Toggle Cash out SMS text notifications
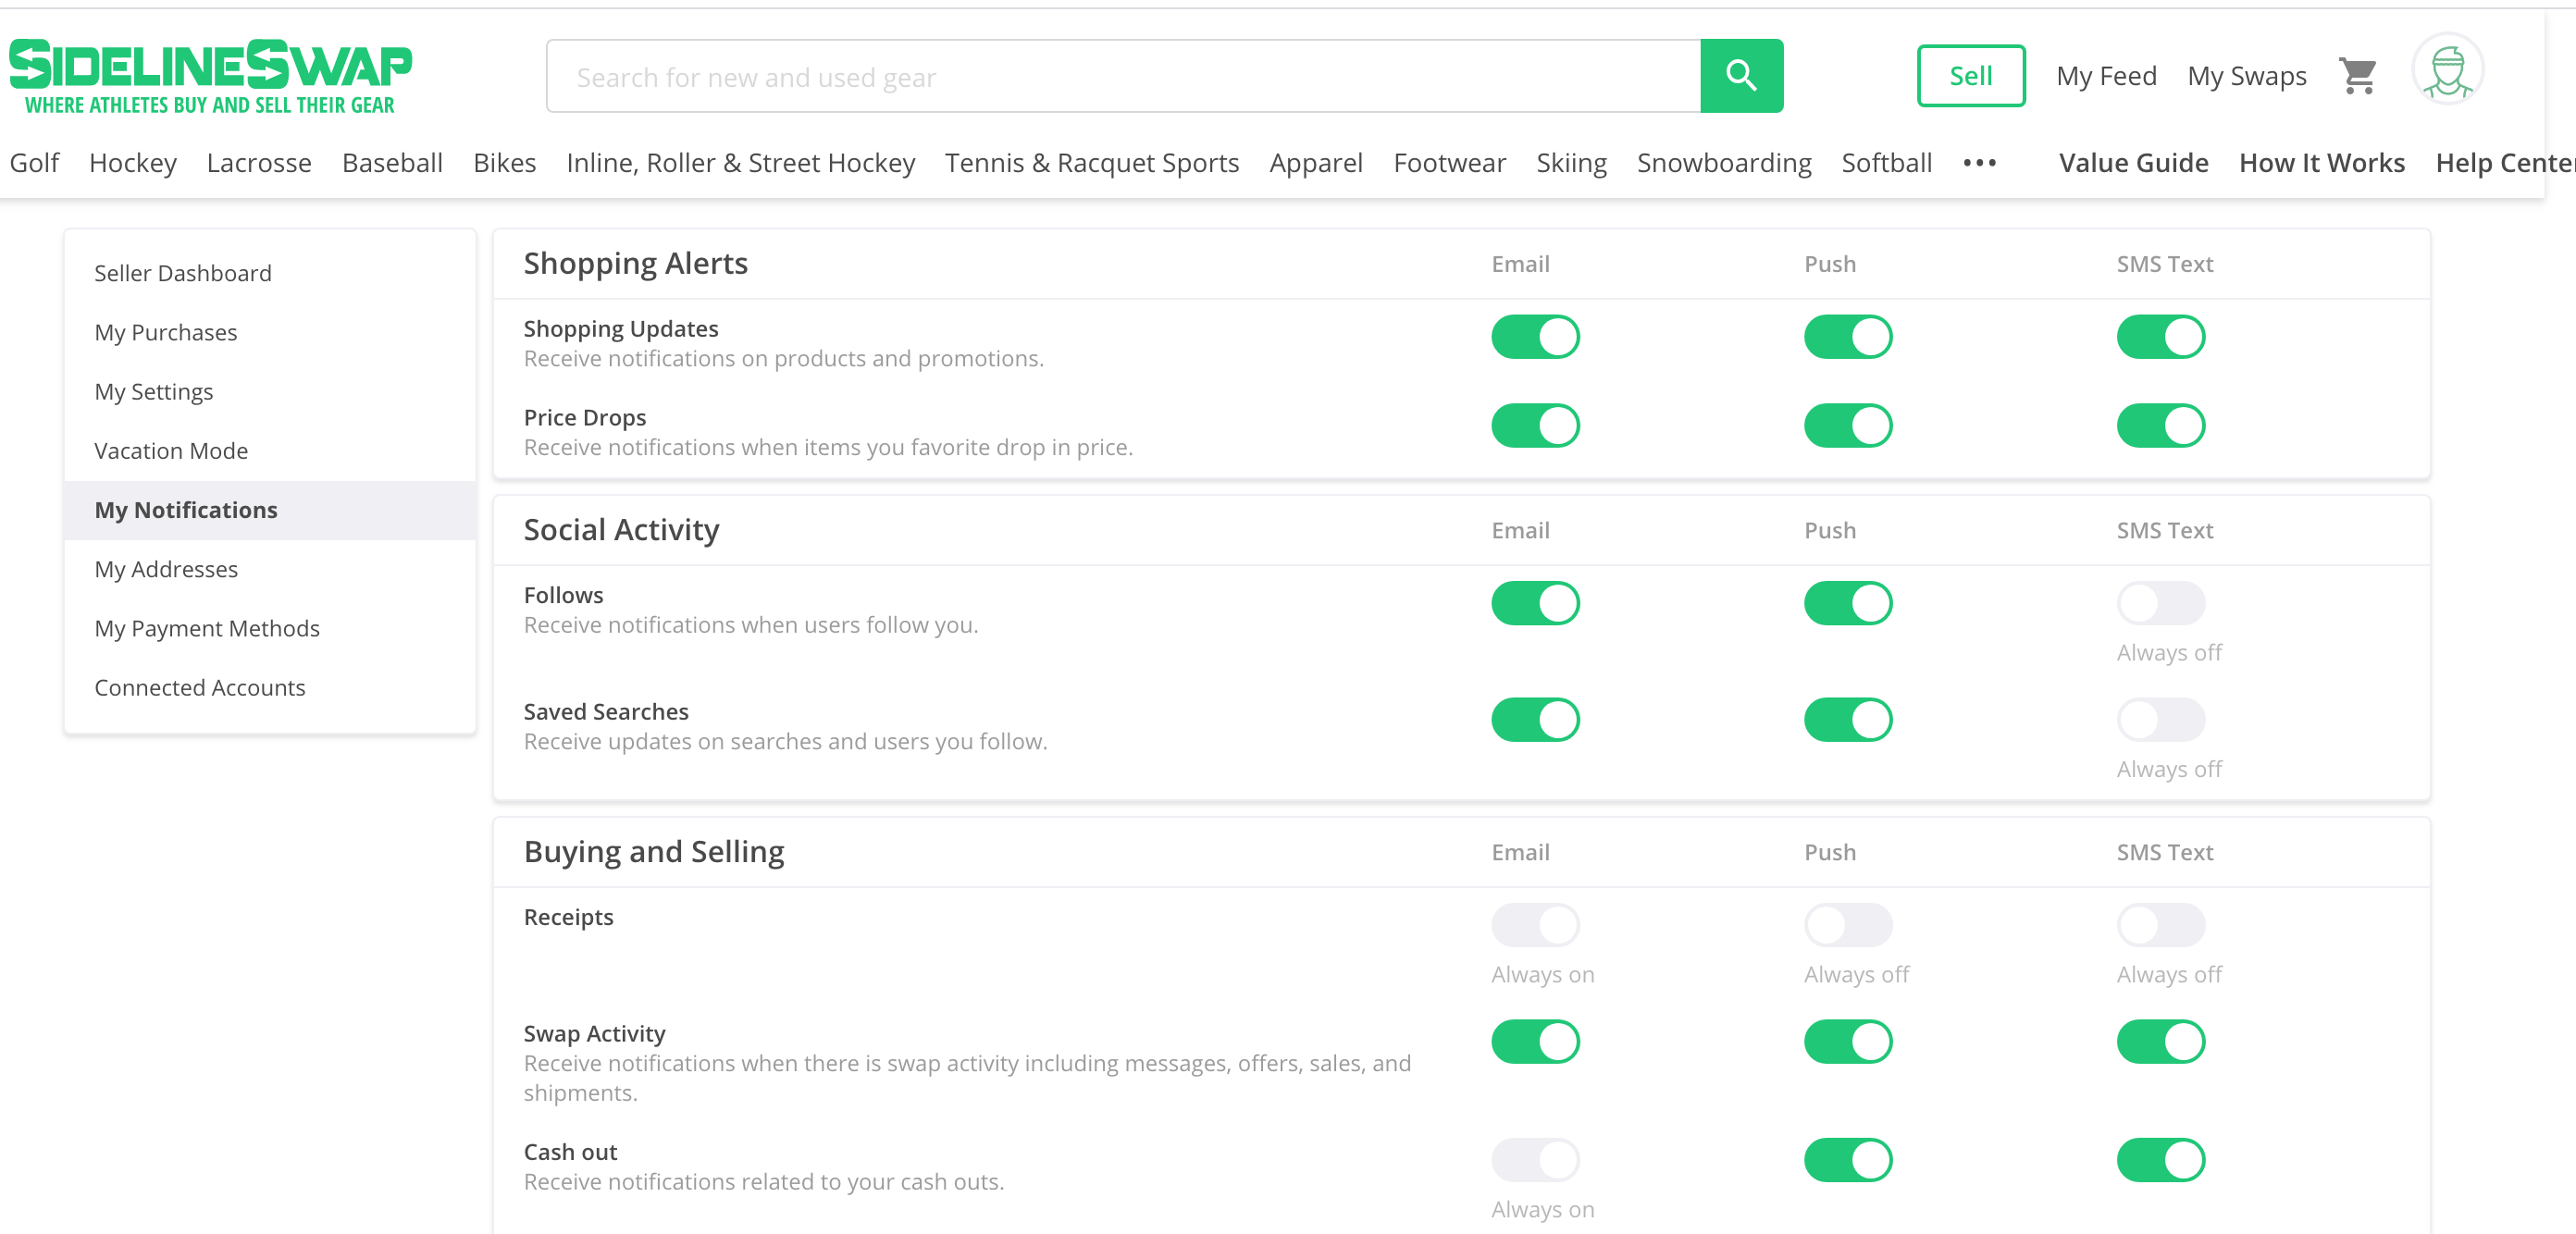The height and width of the screenshot is (1234, 2576). click(x=2160, y=1160)
